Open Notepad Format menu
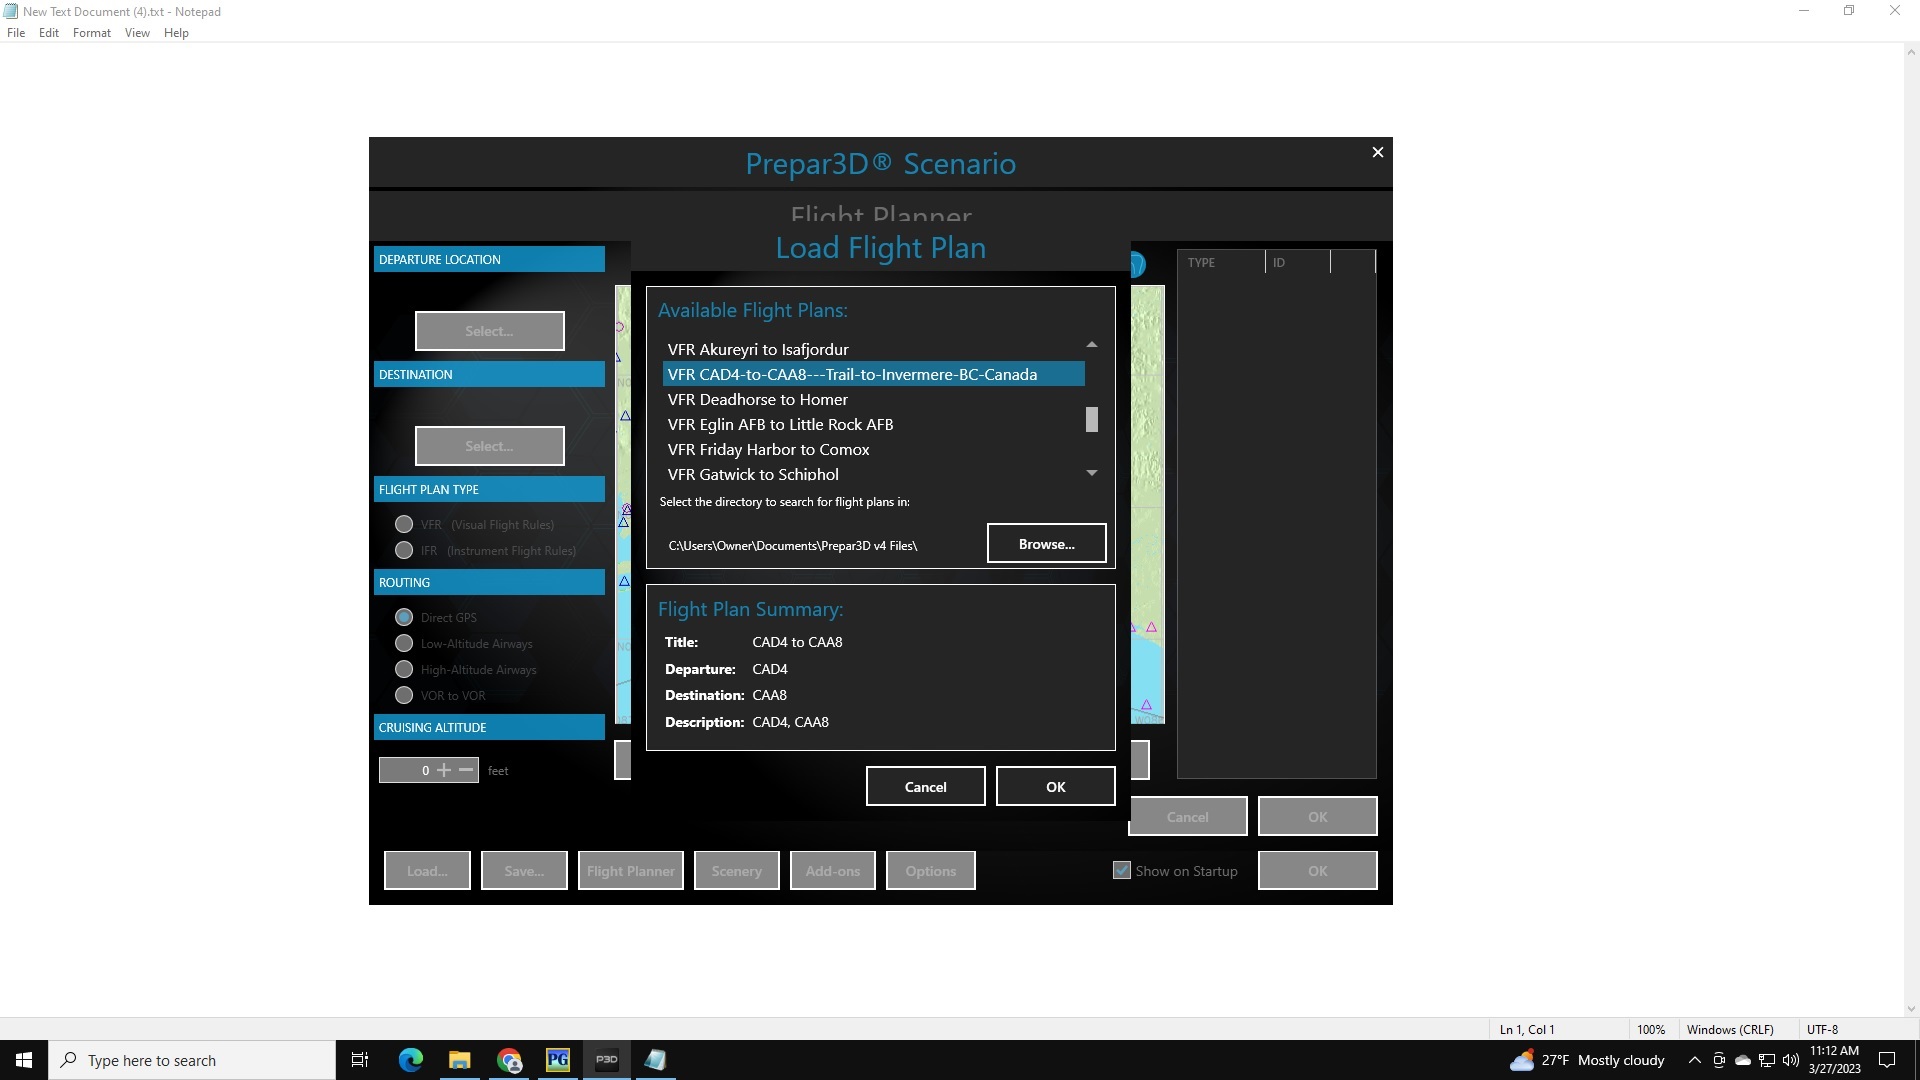This screenshot has height=1080, width=1920. [91, 33]
